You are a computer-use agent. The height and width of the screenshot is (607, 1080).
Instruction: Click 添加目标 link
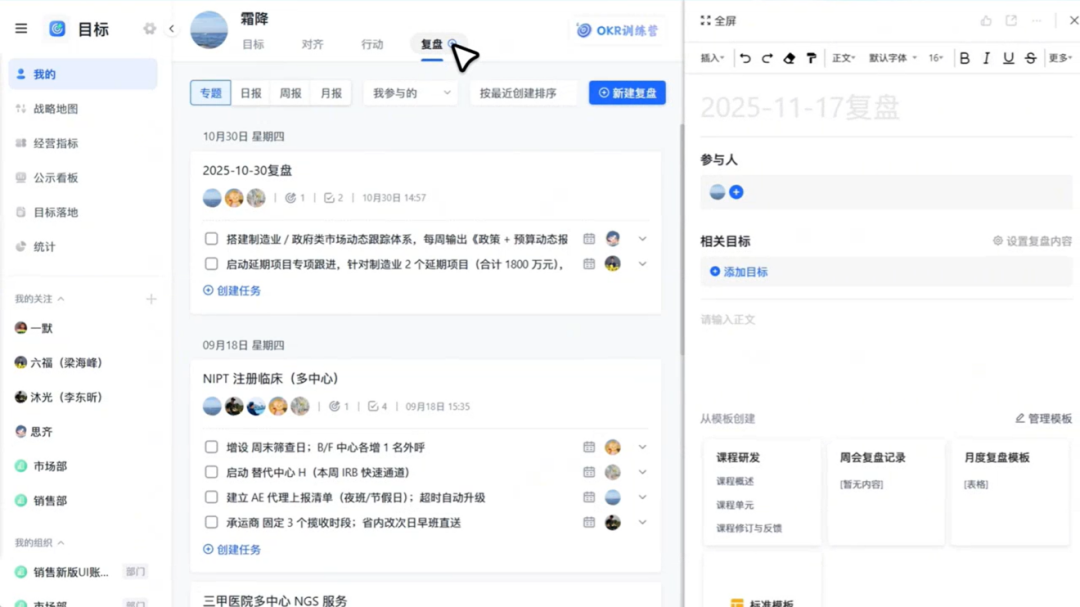coord(738,272)
